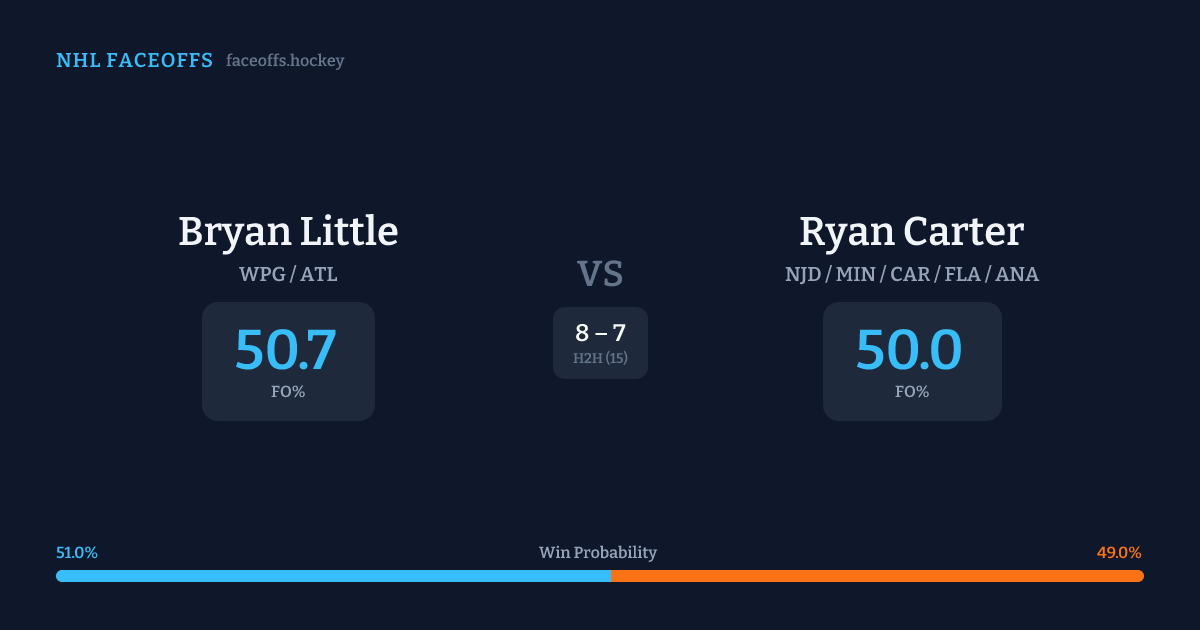Click the NJD team abbreviation
Image resolution: width=1200 pixels, height=630 pixels.
click(803, 274)
